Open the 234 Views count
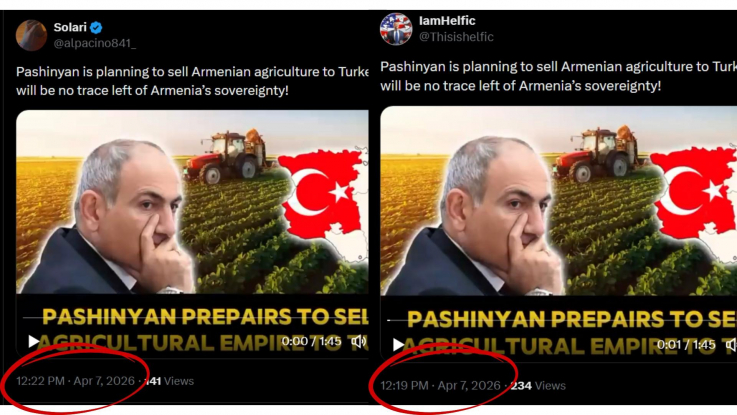Screen dimensions: 737x415 (x=538, y=386)
